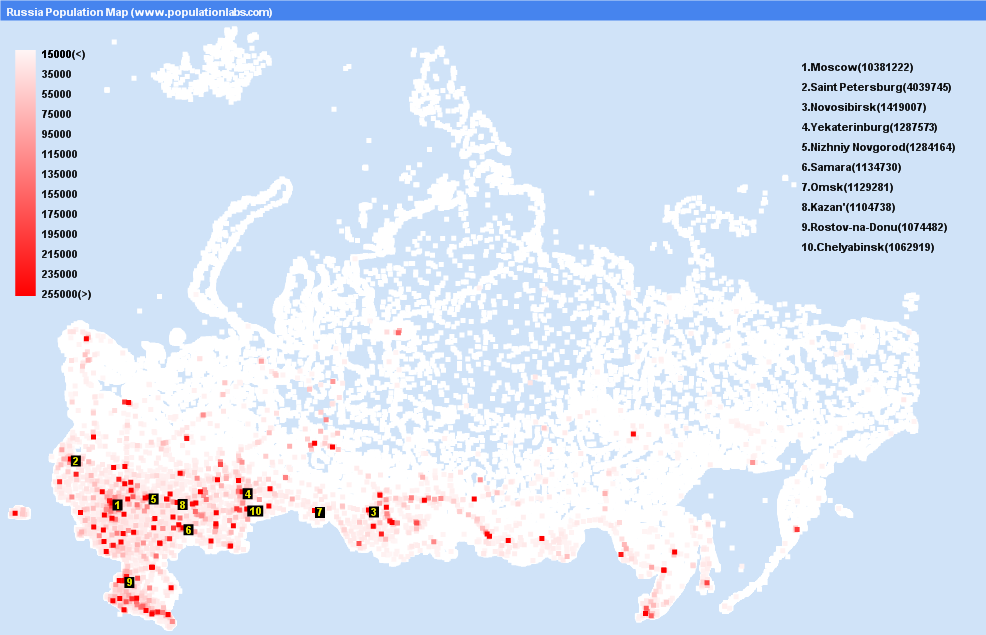Select the number 10 map marker
Viewport: 986px width, 635px height.
pos(255,510)
